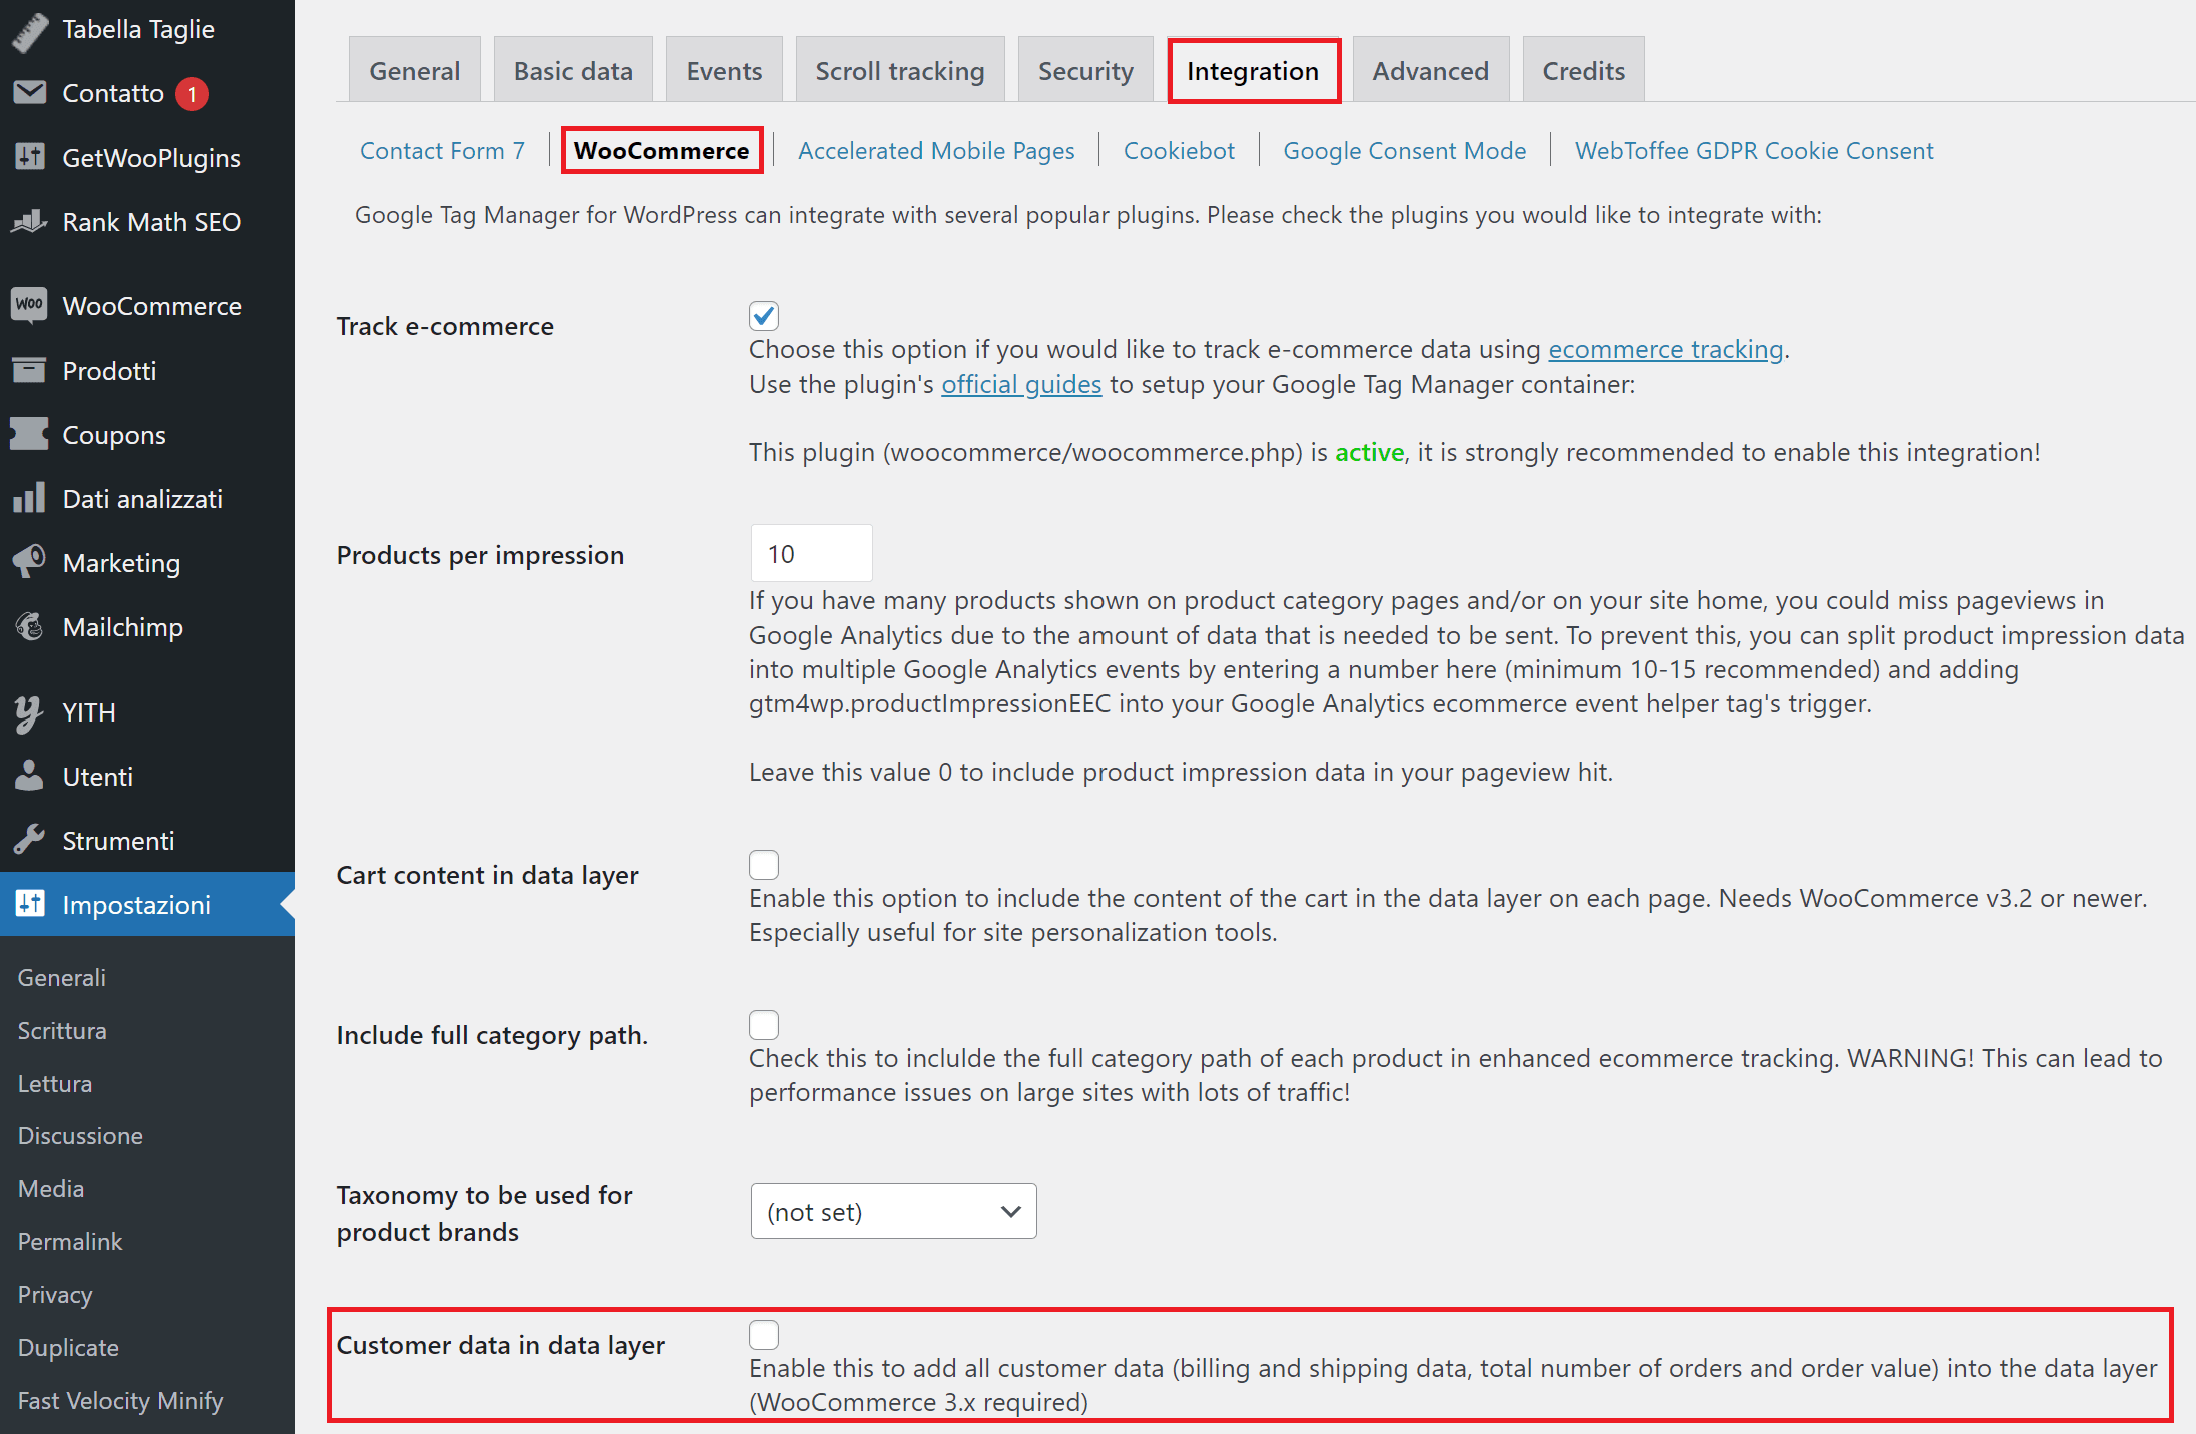The image size is (2196, 1434).
Task: Open the Strumenti menu item
Action: pos(148,840)
